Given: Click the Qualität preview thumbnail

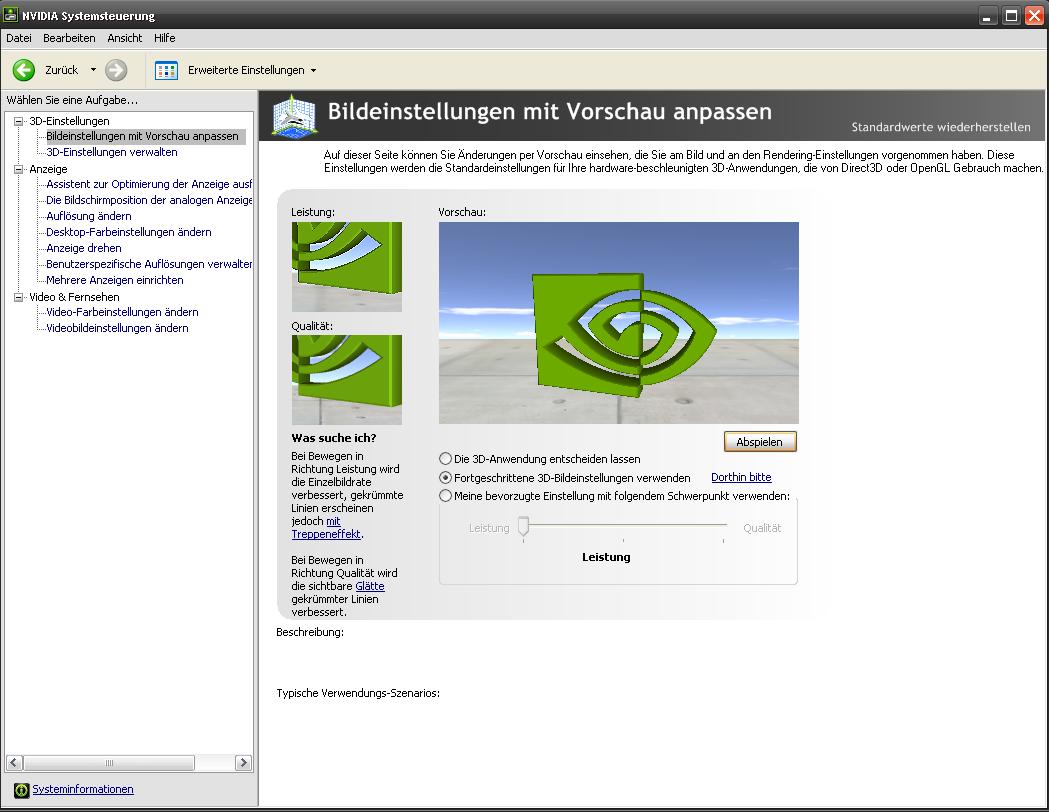Looking at the screenshot, I should coord(347,380).
